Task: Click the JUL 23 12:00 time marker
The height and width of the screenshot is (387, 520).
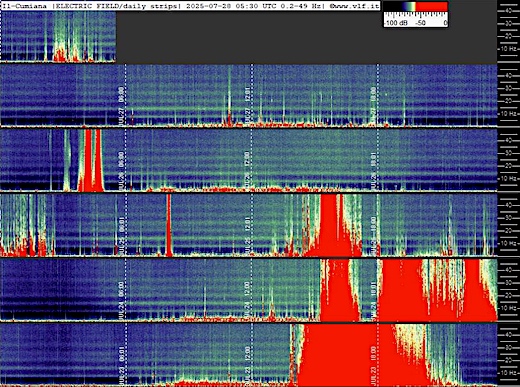Action: pyautogui.click(x=247, y=365)
